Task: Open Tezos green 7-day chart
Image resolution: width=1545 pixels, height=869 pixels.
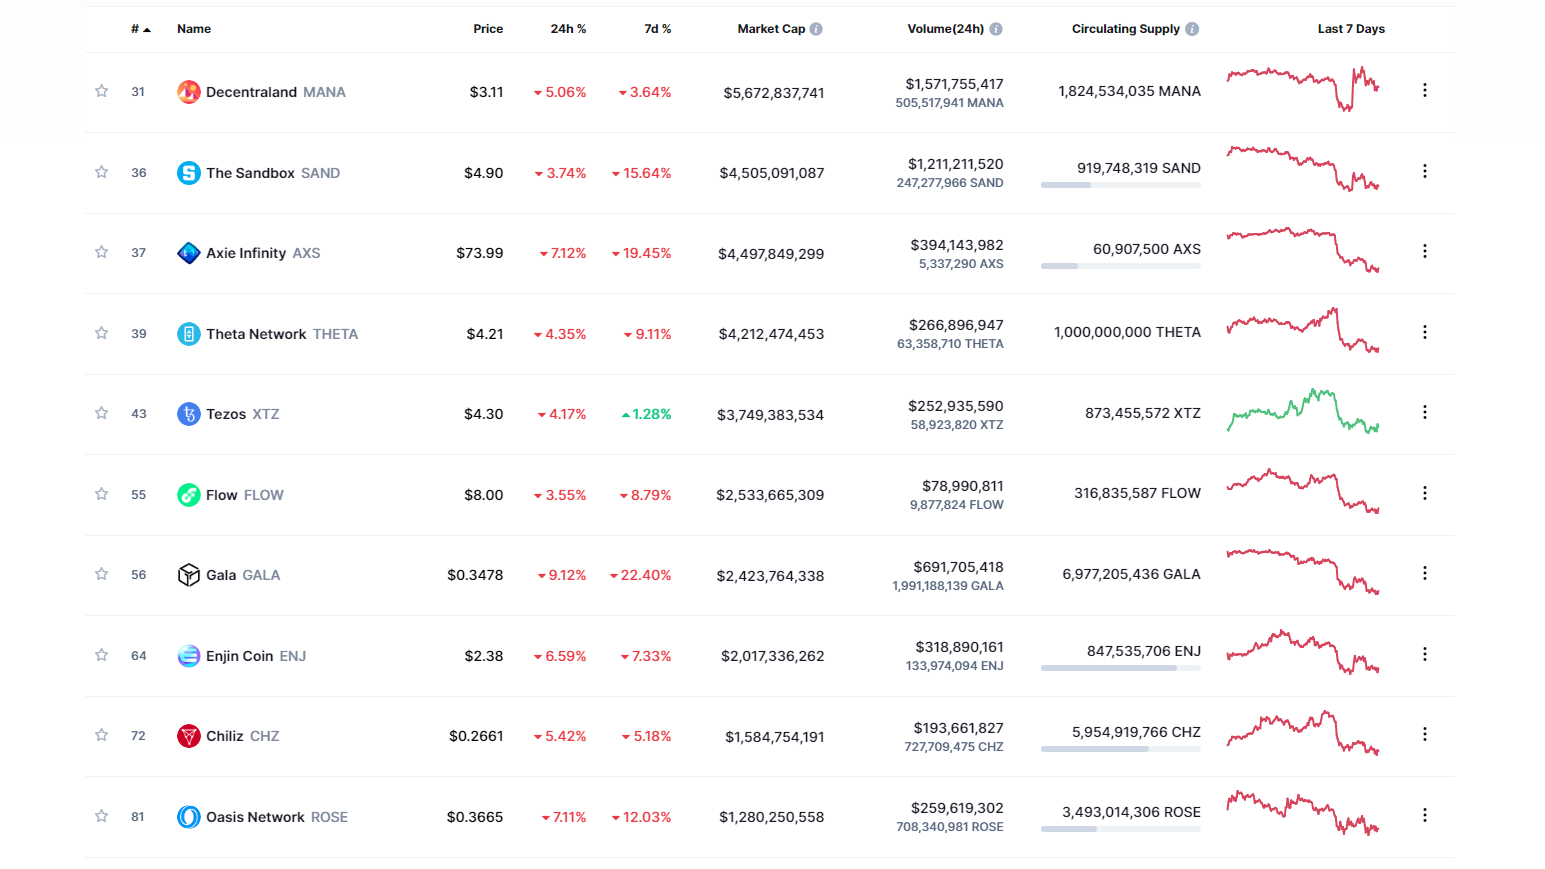Action: pyautogui.click(x=1303, y=411)
